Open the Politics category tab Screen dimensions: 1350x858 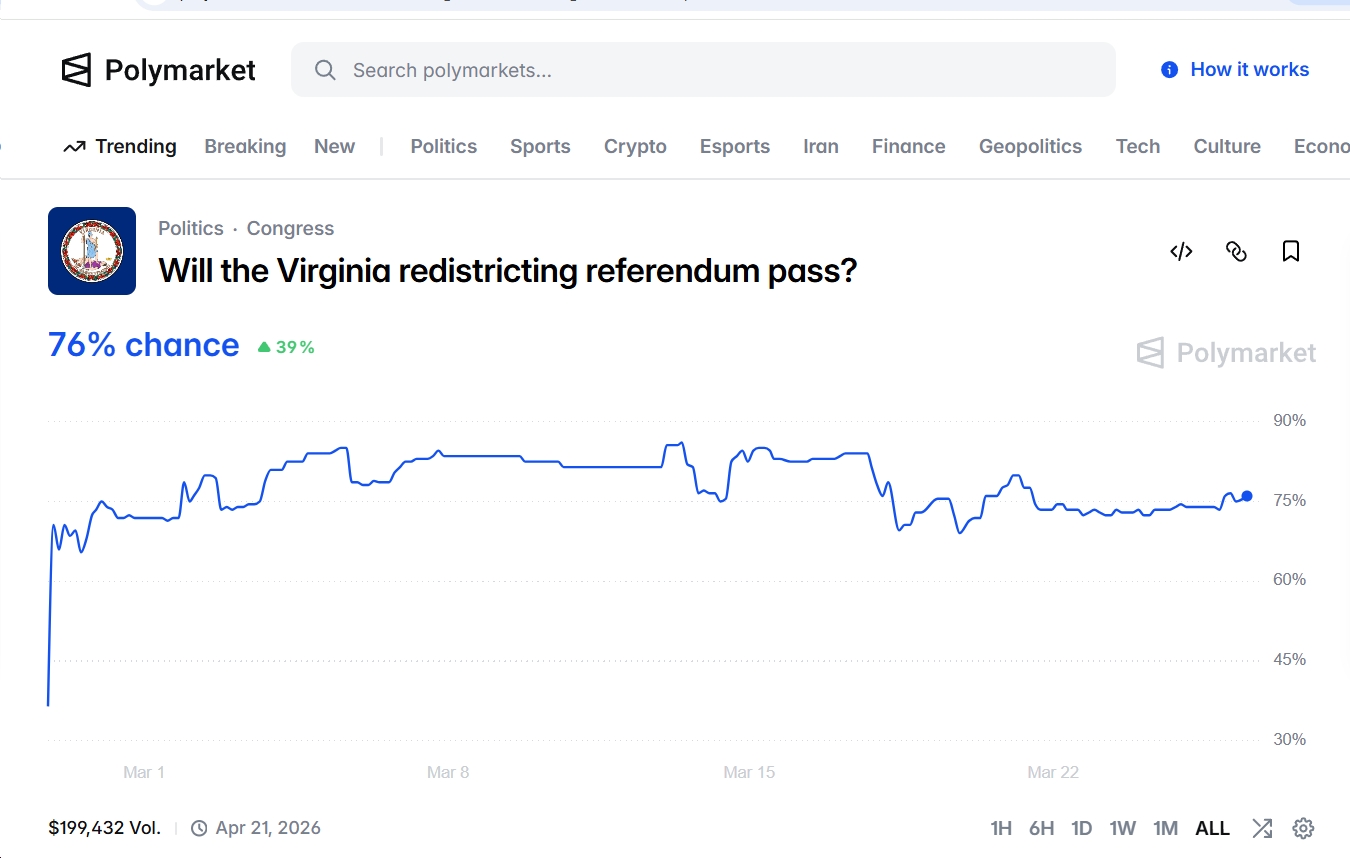(x=443, y=147)
